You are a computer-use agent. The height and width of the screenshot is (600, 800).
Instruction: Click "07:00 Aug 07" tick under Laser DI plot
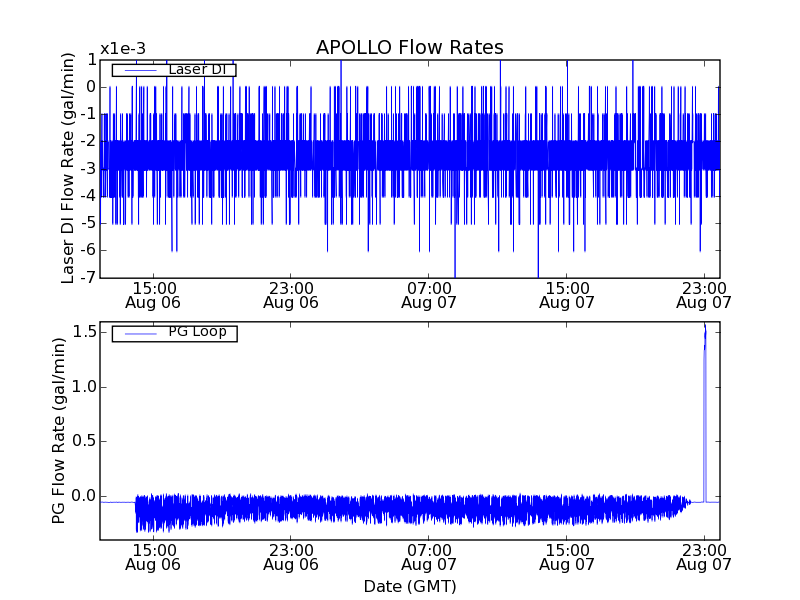click(x=429, y=296)
